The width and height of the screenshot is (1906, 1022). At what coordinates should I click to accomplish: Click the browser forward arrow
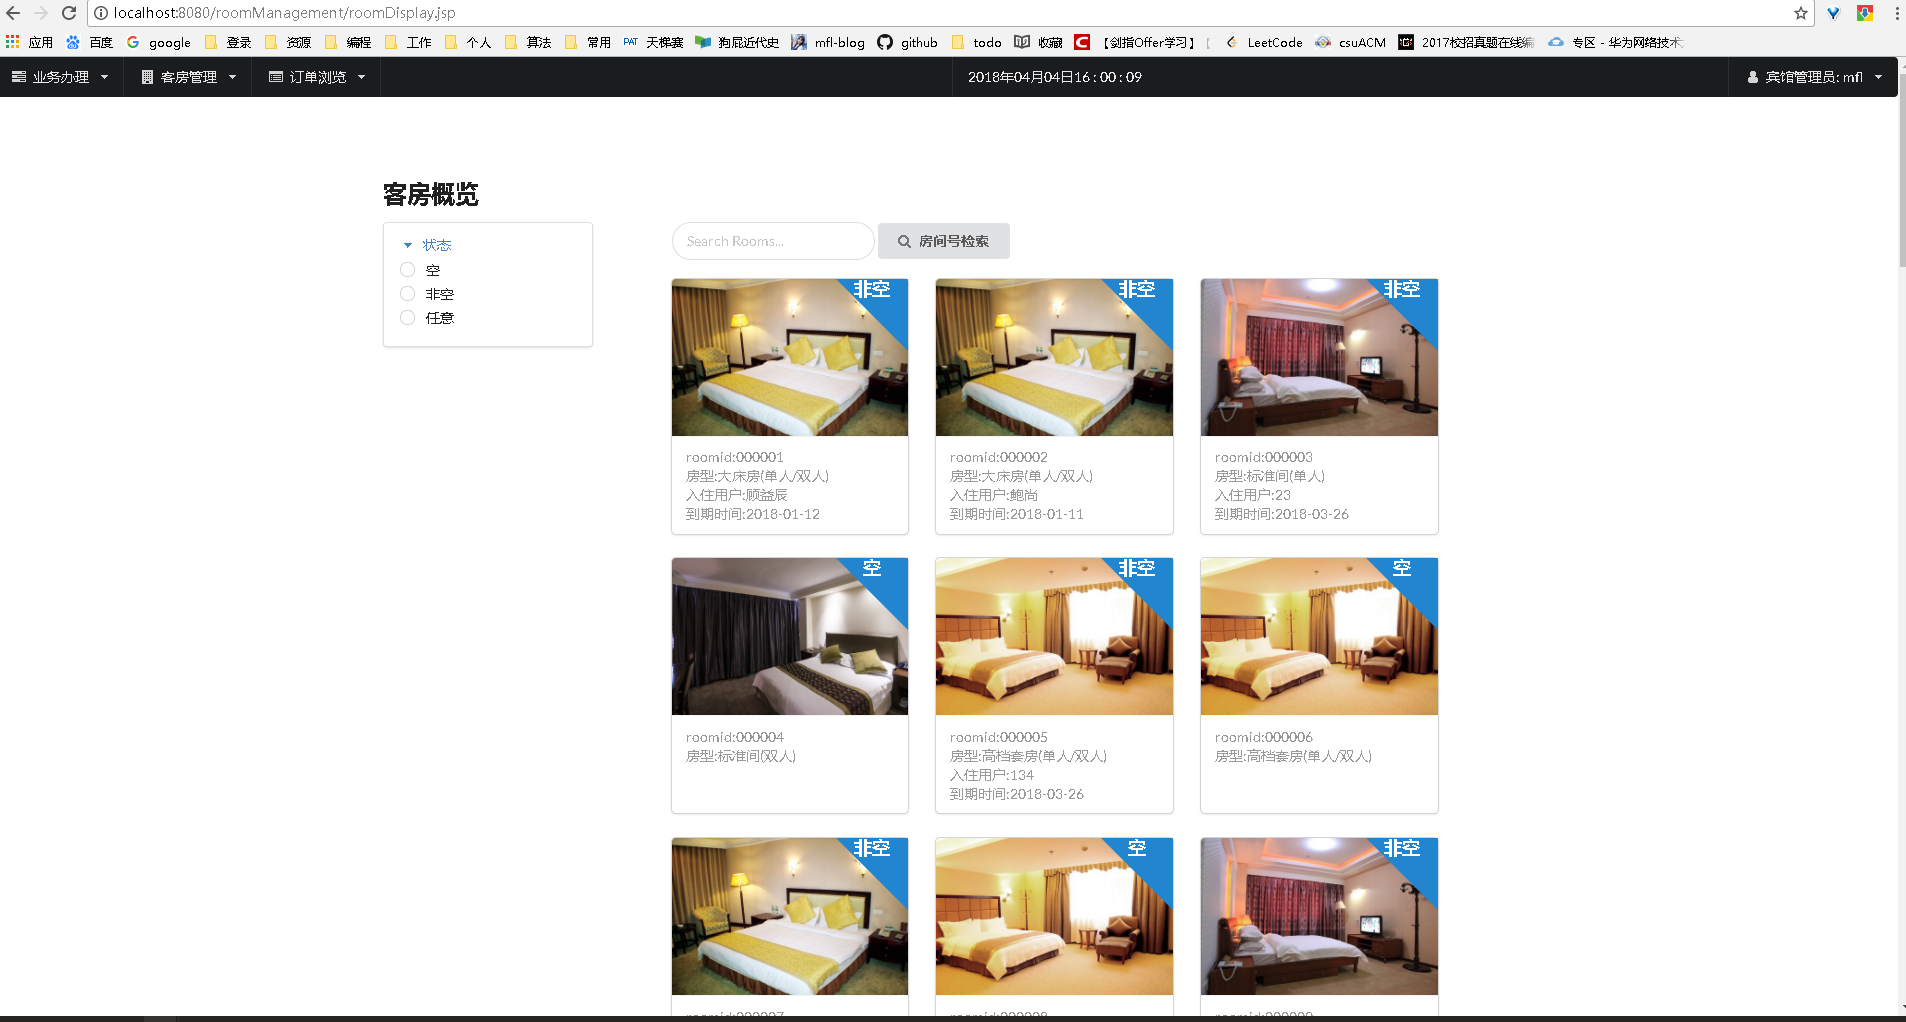coord(41,13)
